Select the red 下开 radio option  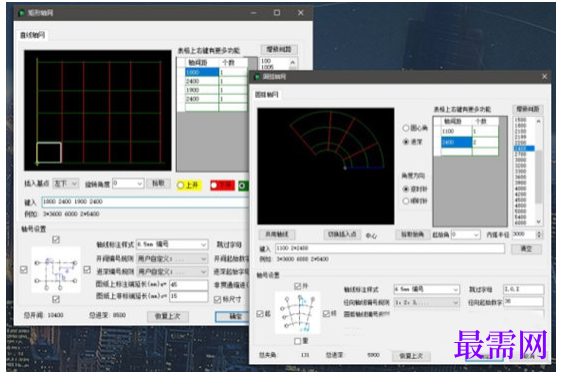[x=222, y=185]
